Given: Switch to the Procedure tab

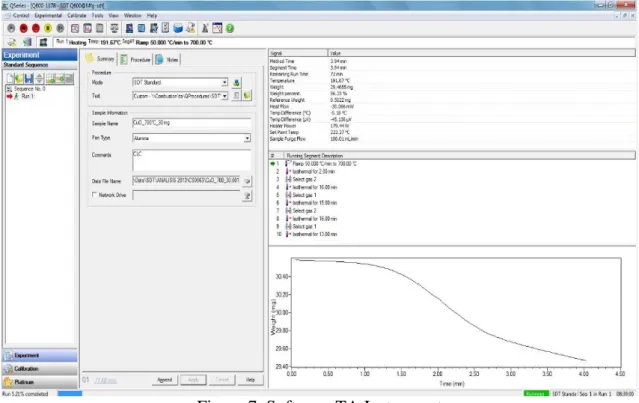Looking at the screenshot, I should coord(136,59).
